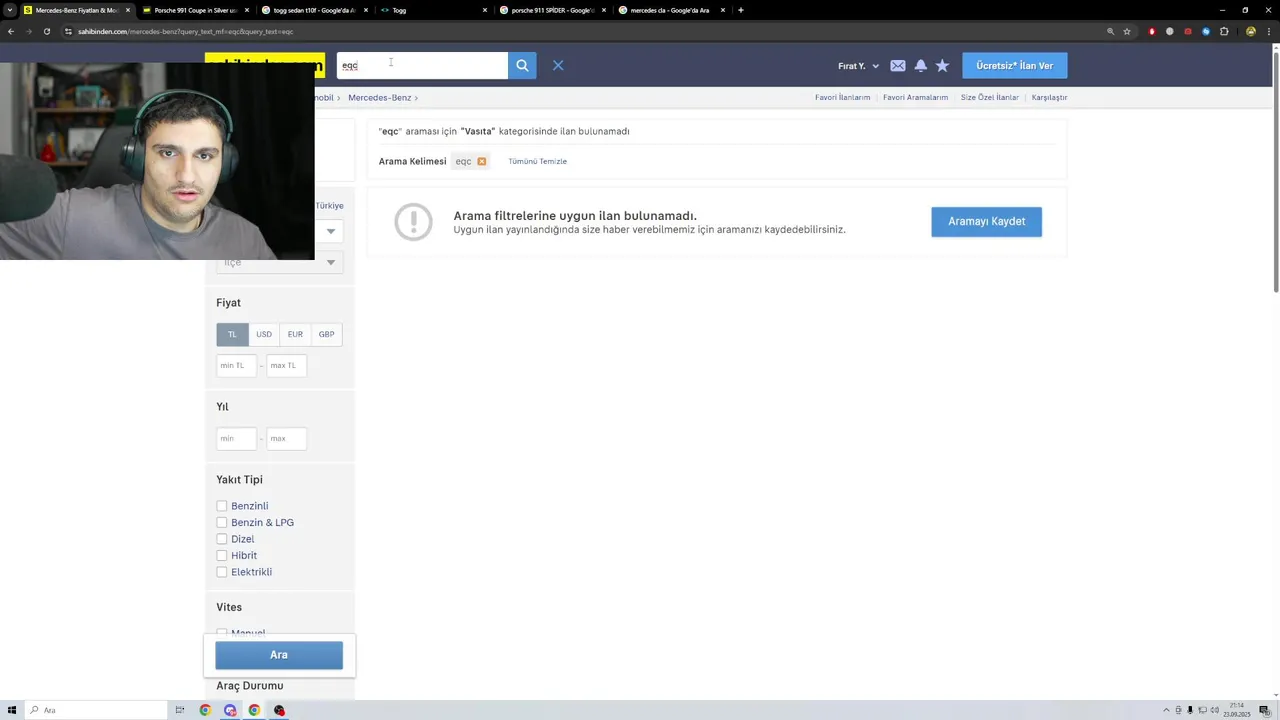Open the messages envelope icon
Image resolution: width=1280 pixels, height=720 pixels.
pyautogui.click(x=898, y=66)
